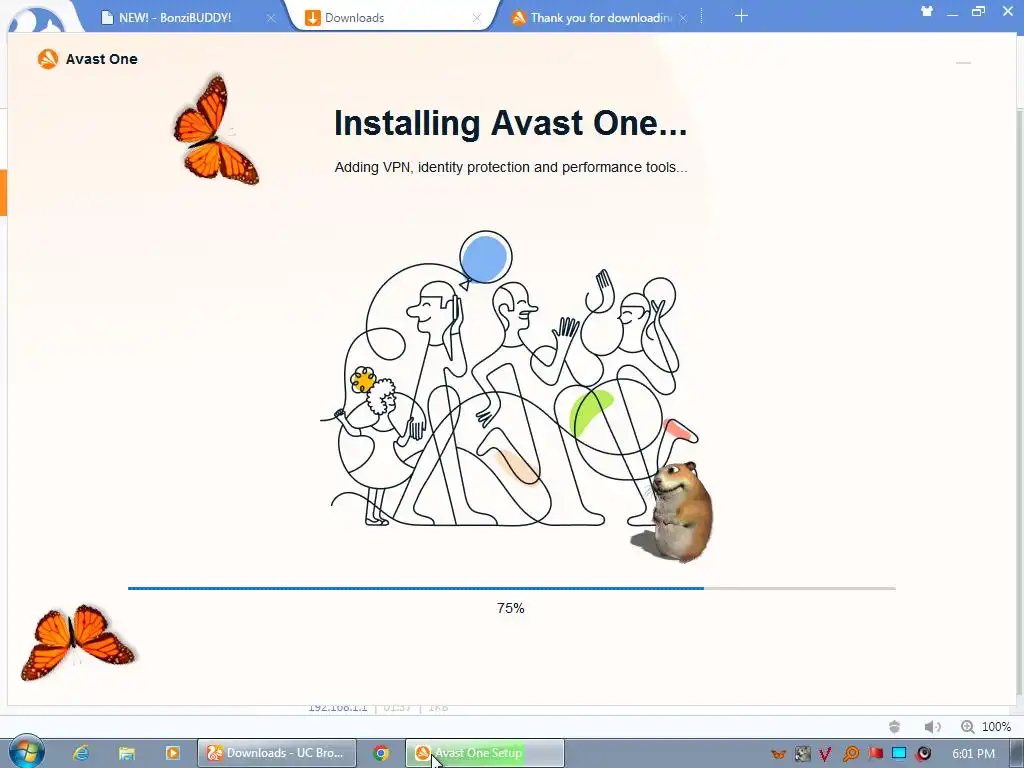Switch to Downloads - UC Browser taskbar window
Image resolution: width=1024 pixels, height=768 pixels.
[x=277, y=753]
